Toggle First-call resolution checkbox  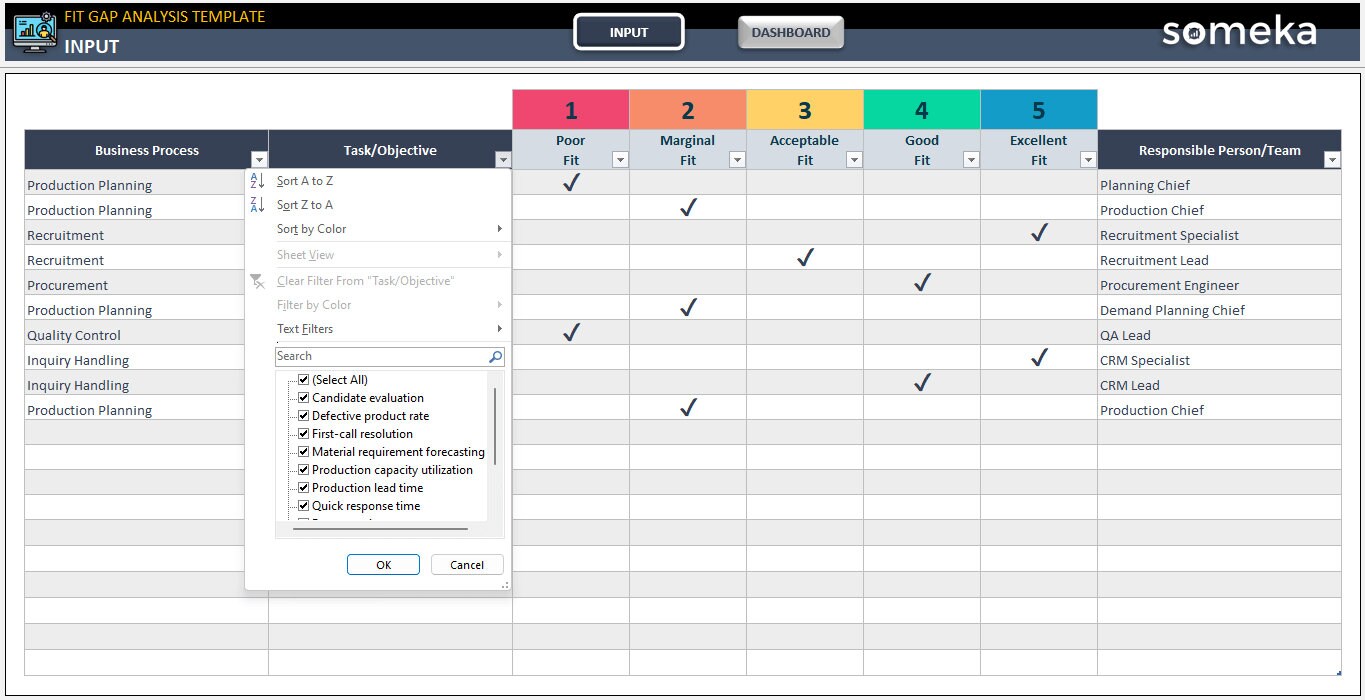(x=304, y=434)
